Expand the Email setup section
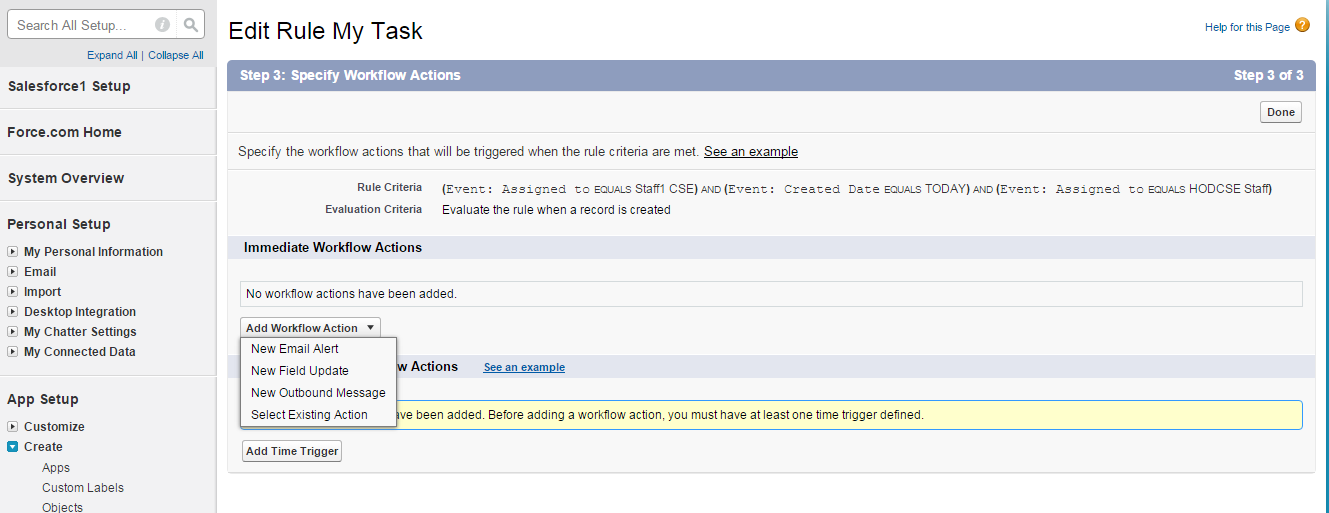This screenshot has height=513, width=1329. (x=13, y=272)
